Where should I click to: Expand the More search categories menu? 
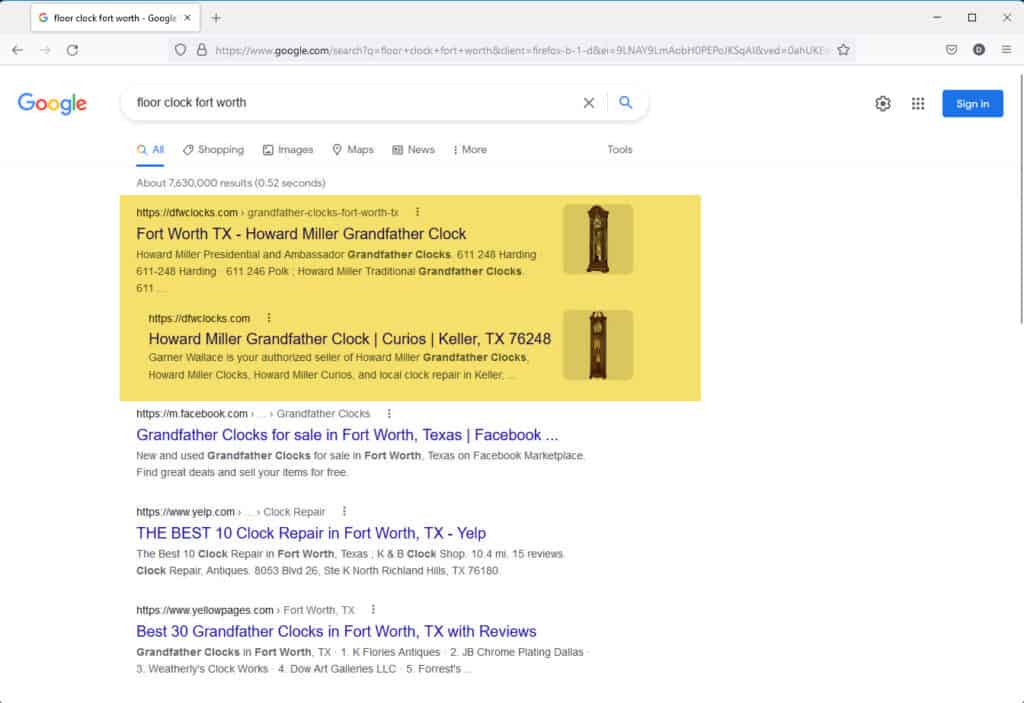click(470, 150)
